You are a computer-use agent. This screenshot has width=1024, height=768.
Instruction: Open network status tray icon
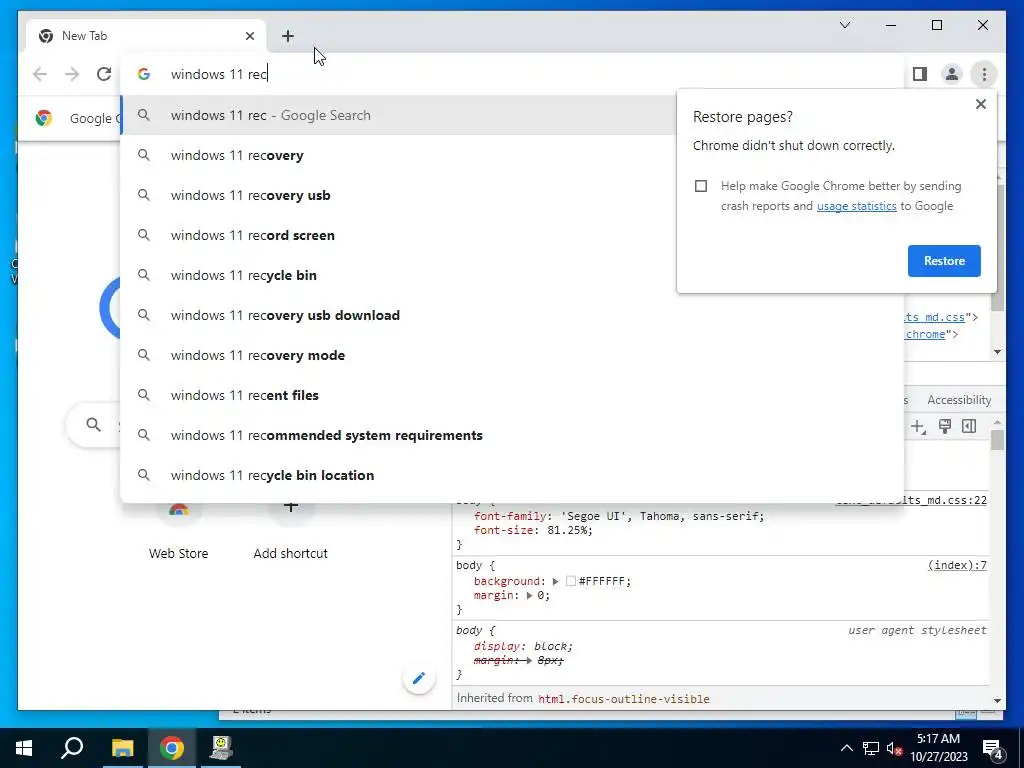pyautogui.click(x=871, y=748)
